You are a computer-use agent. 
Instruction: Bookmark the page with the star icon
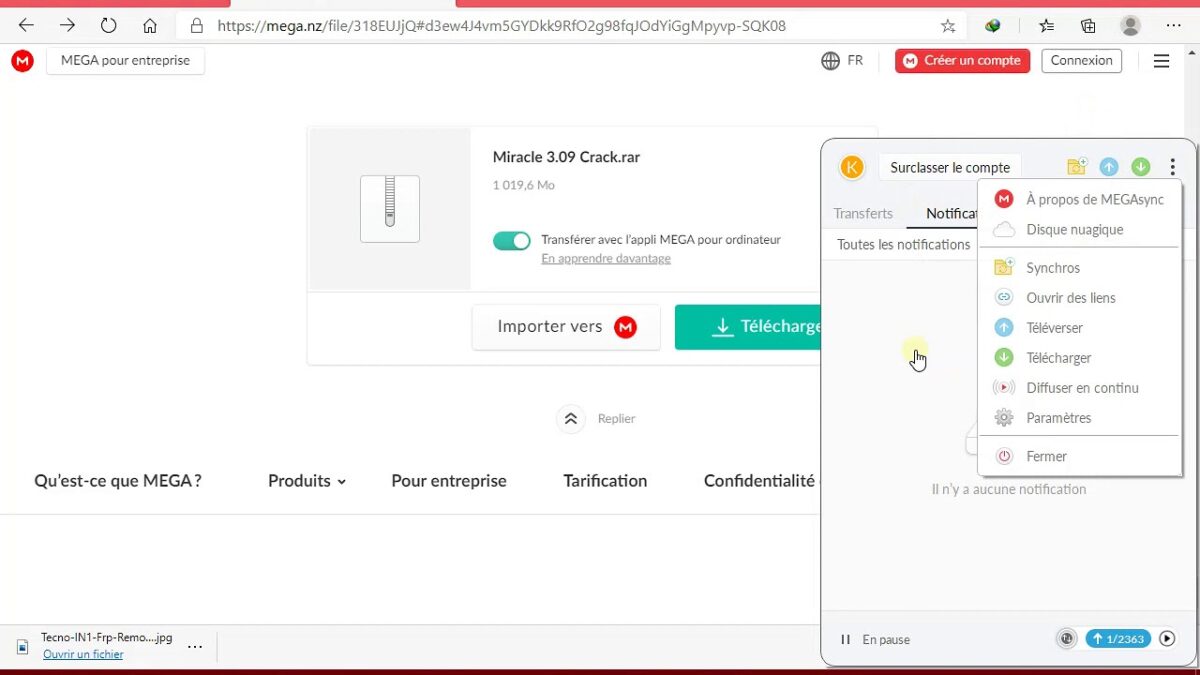948,26
